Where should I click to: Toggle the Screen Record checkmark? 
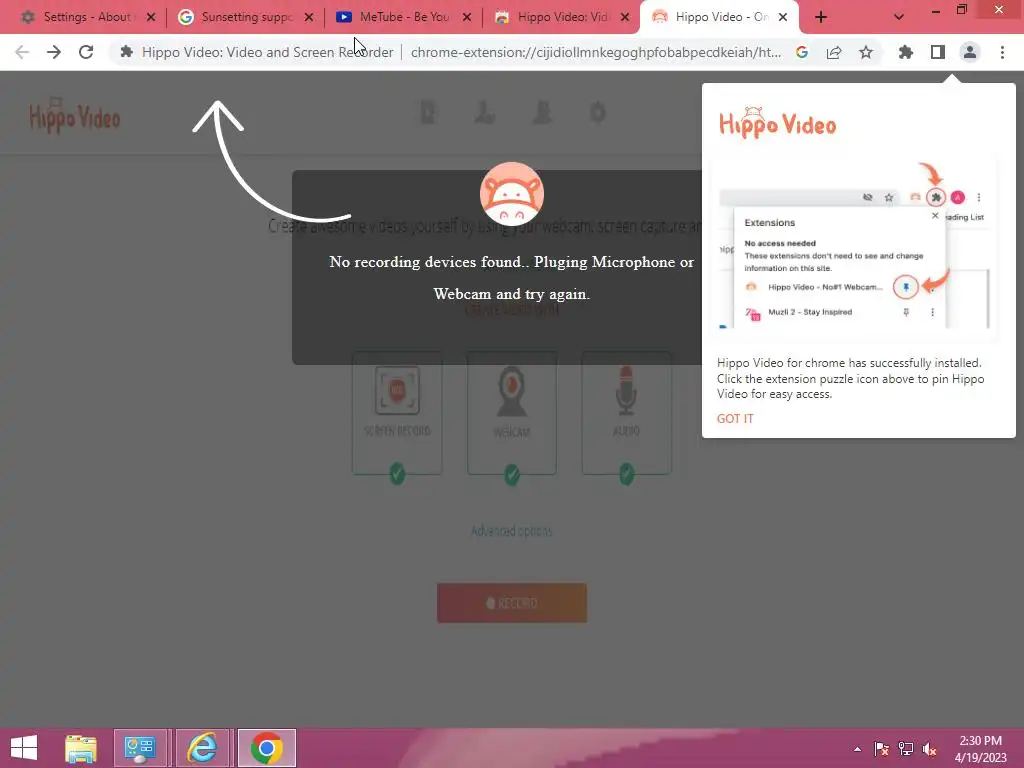pyautogui.click(x=397, y=473)
